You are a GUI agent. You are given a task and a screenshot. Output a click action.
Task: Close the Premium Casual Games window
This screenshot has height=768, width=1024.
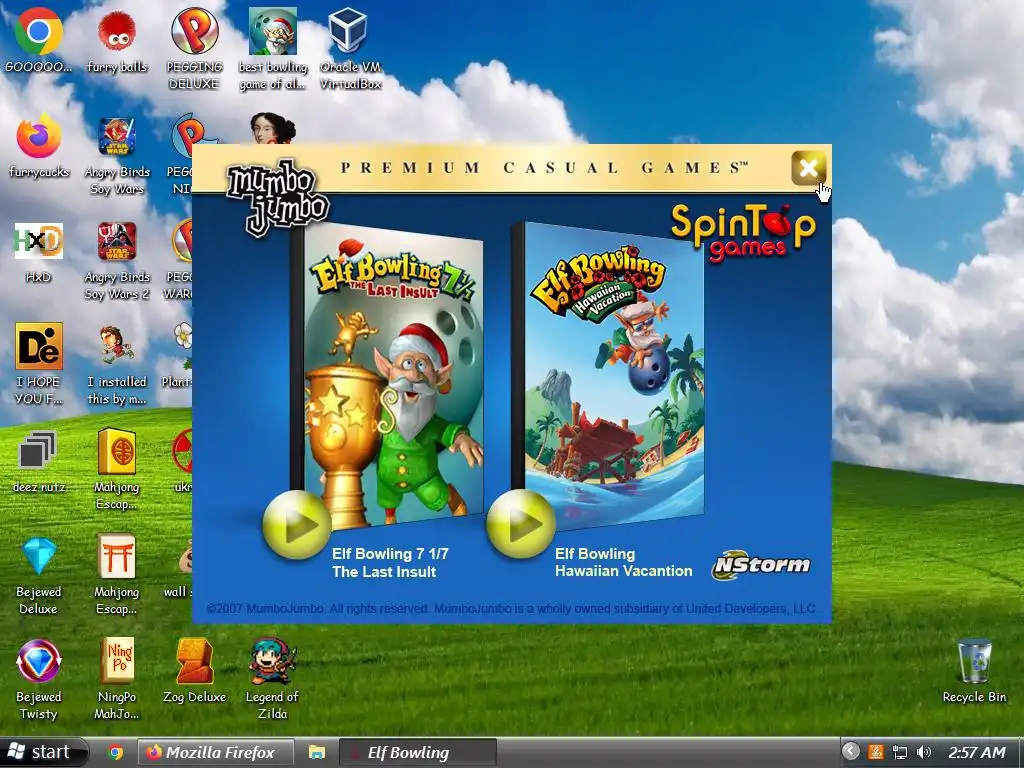click(x=808, y=168)
